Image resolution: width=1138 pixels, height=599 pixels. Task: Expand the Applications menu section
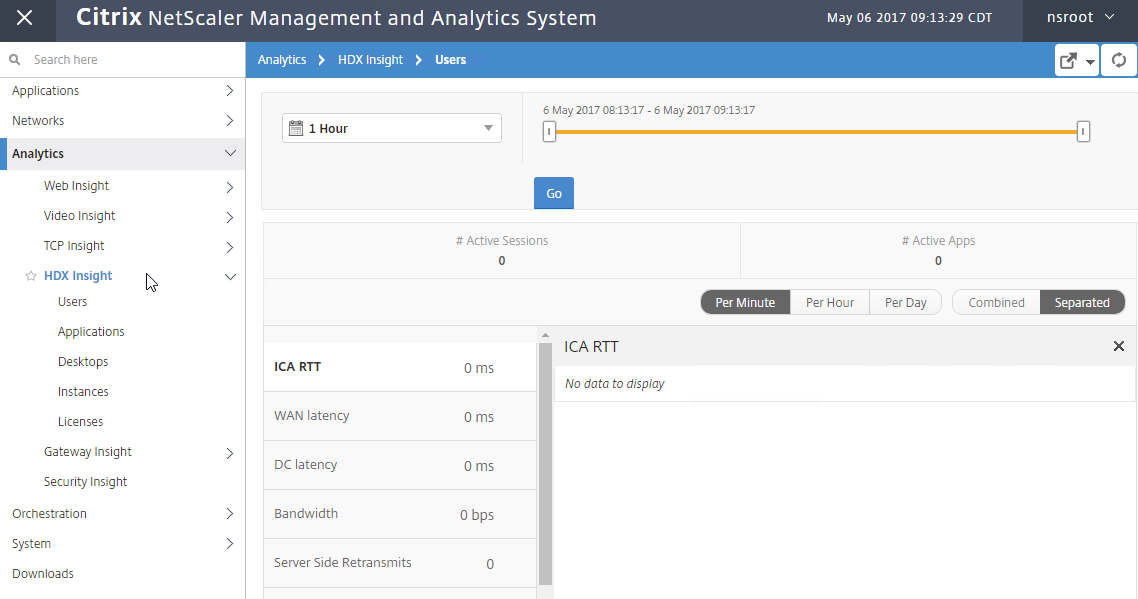point(229,91)
